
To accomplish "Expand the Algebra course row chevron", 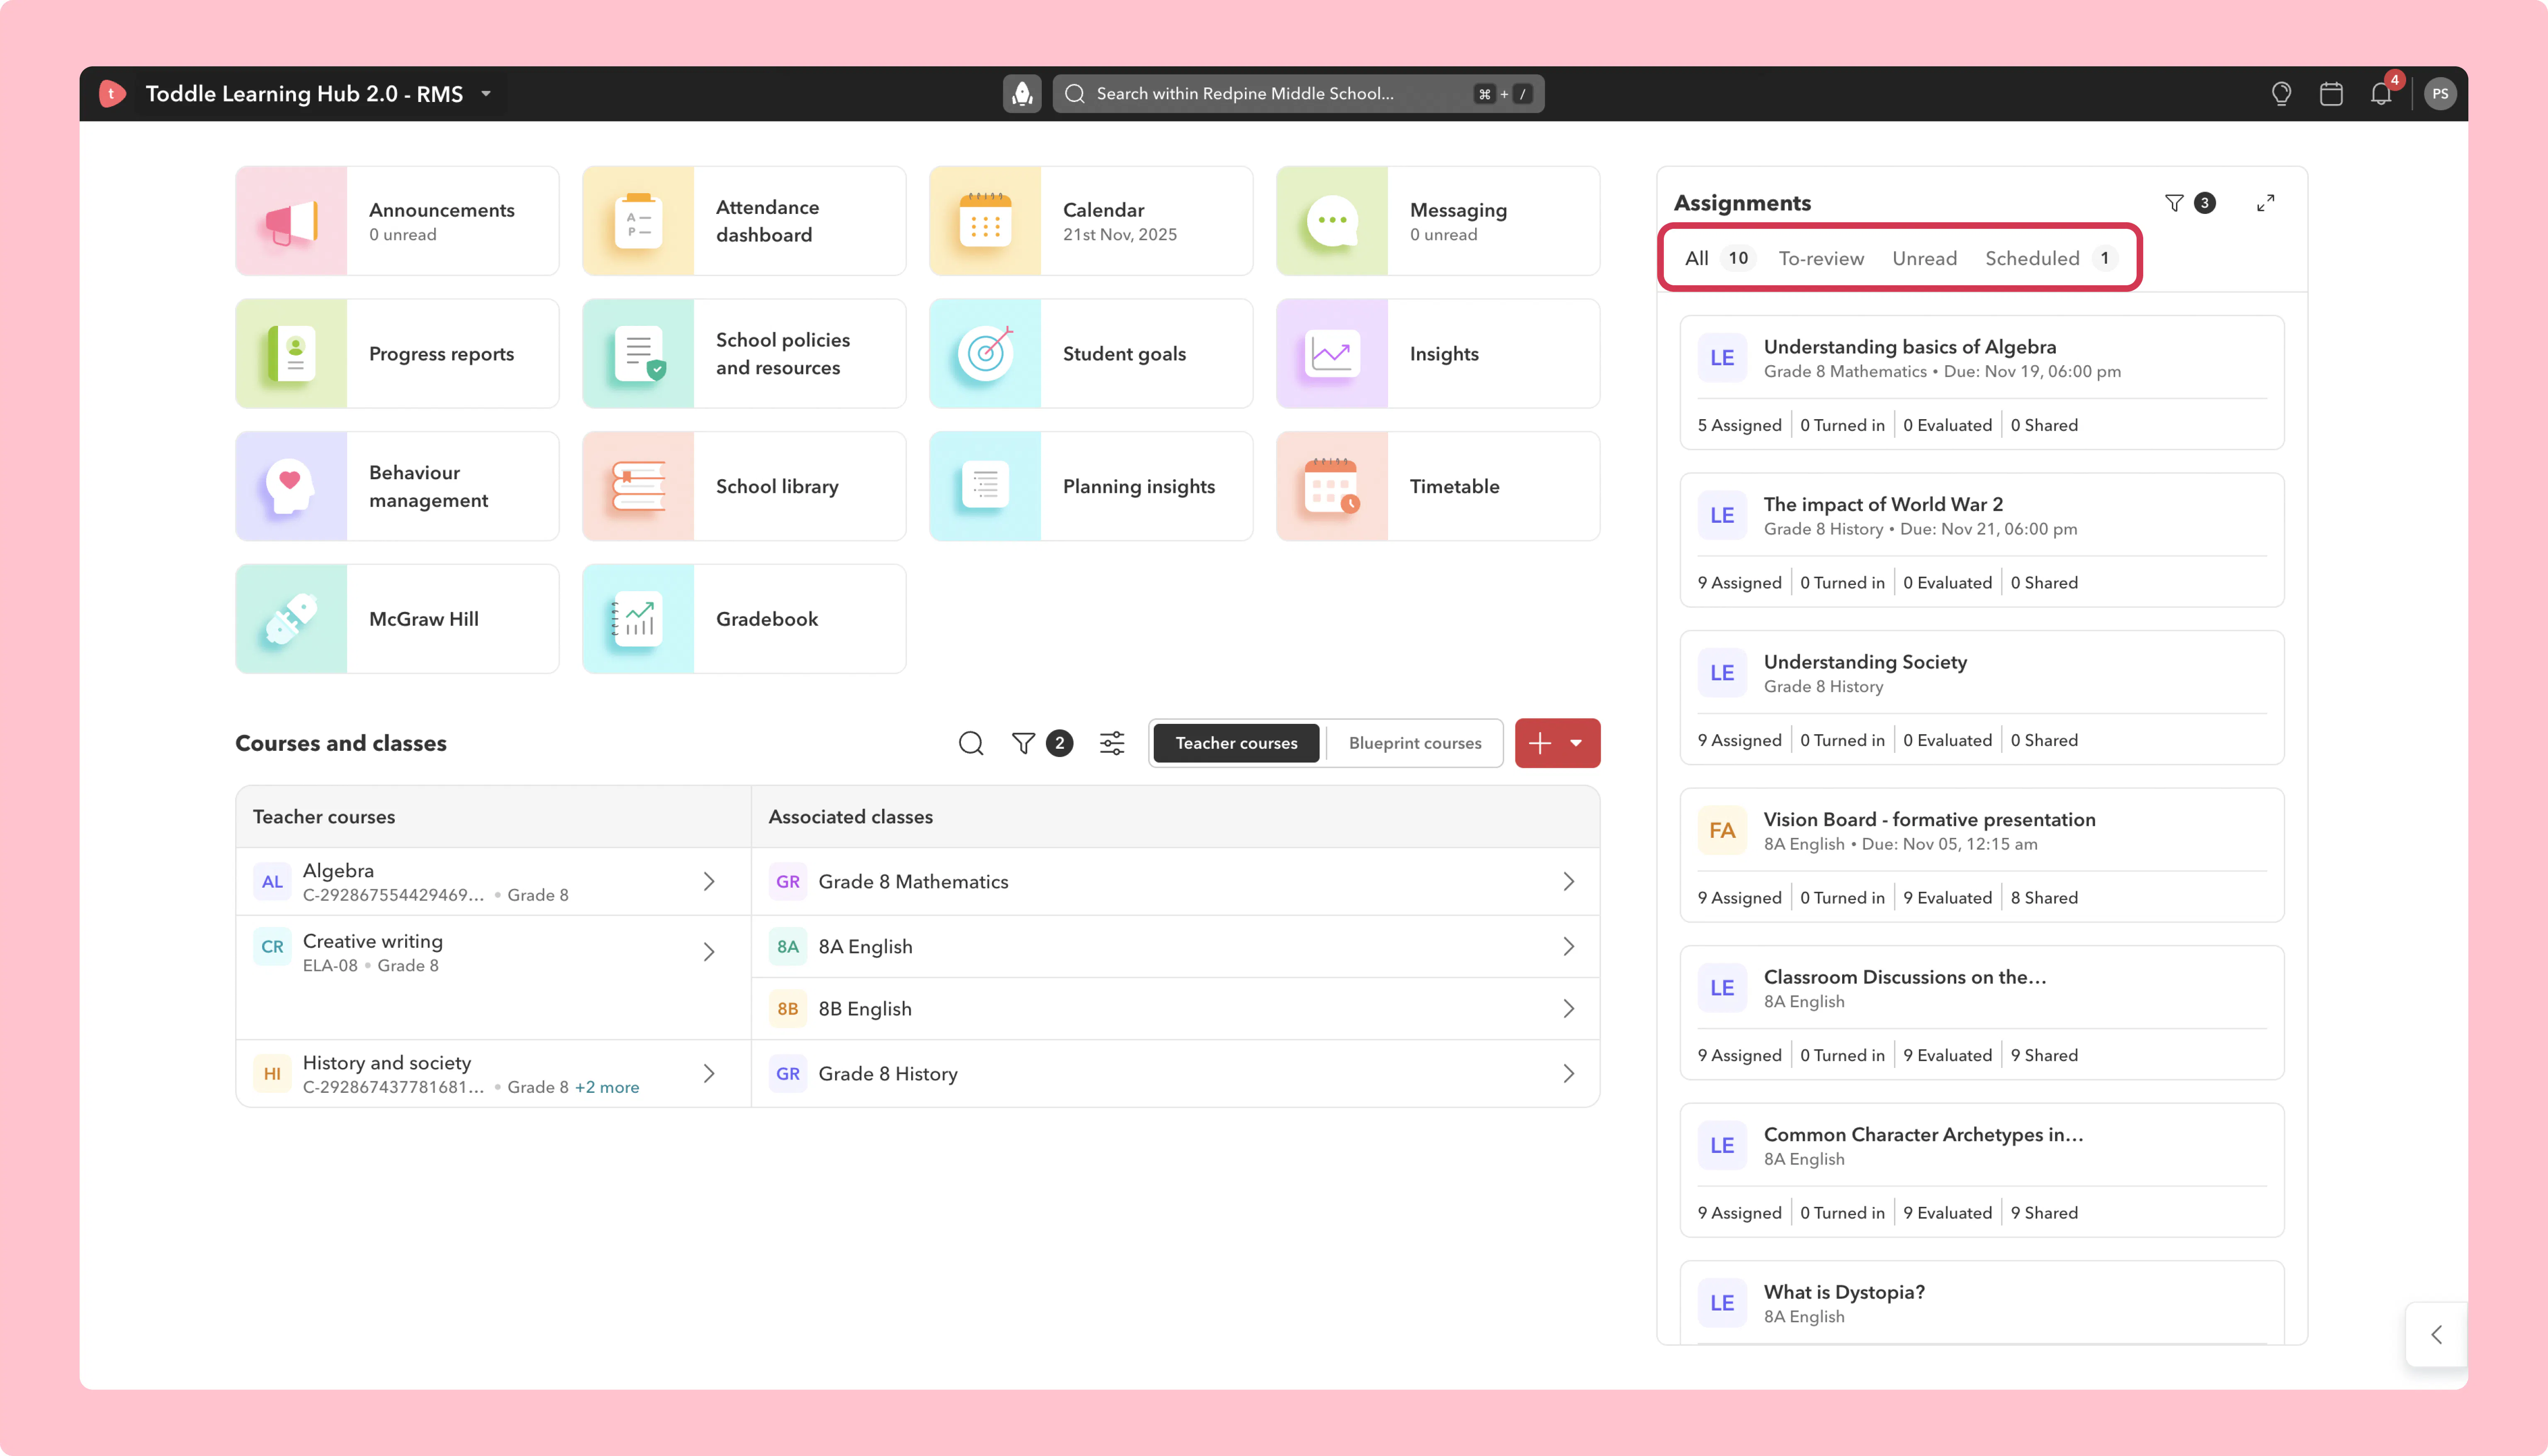I will pyautogui.click(x=709, y=881).
